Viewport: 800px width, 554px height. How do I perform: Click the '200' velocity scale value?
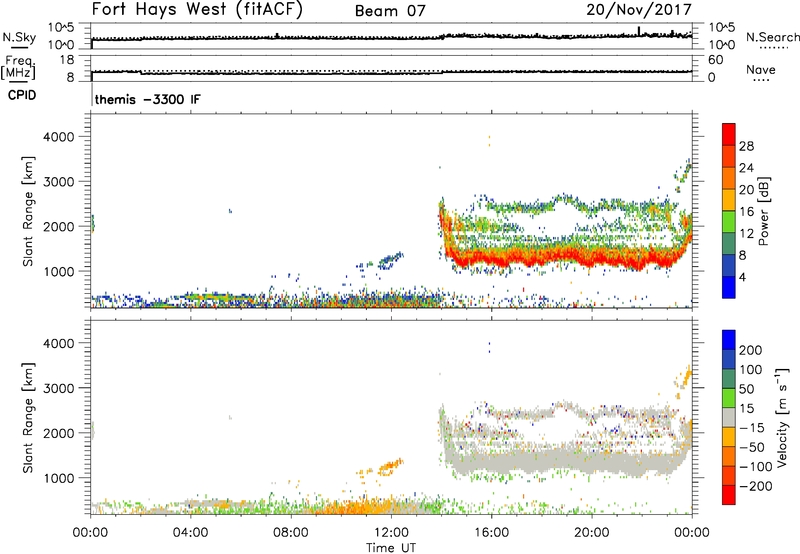tap(751, 350)
